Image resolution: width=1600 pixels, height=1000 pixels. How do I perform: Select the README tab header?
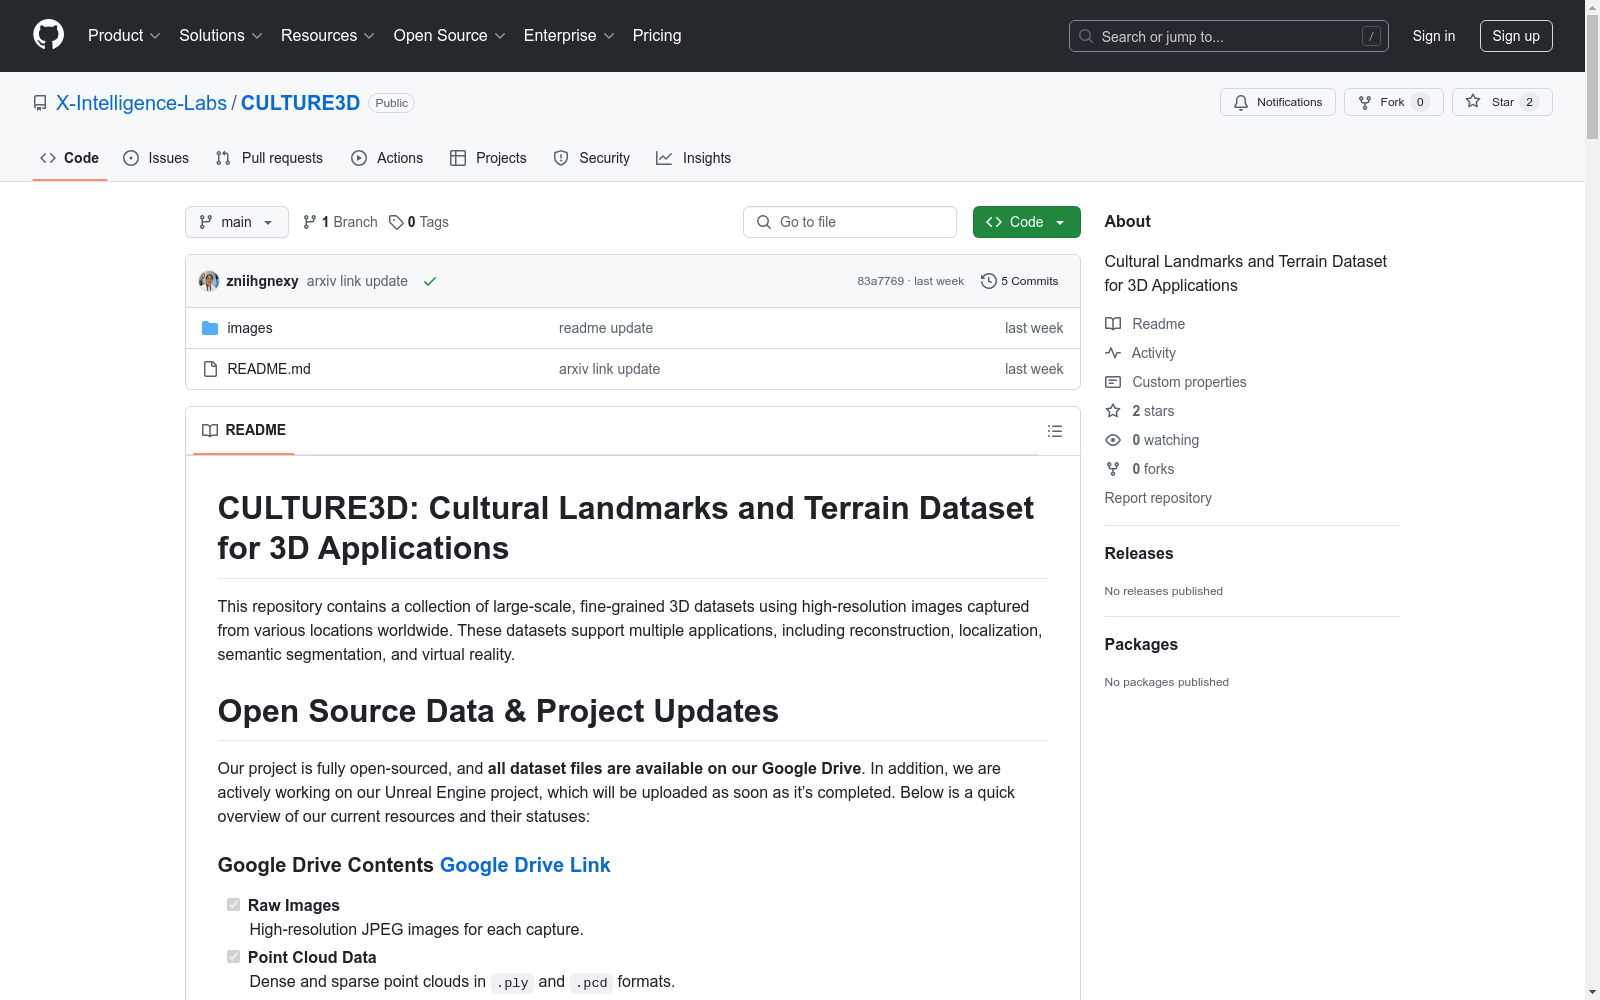(x=244, y=430)
